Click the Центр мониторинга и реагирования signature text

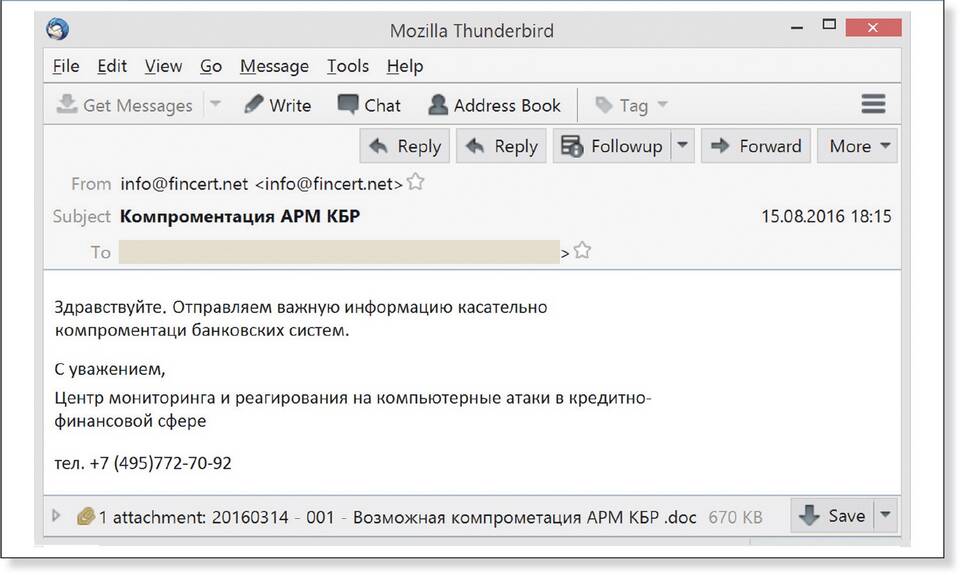(353, 409)
